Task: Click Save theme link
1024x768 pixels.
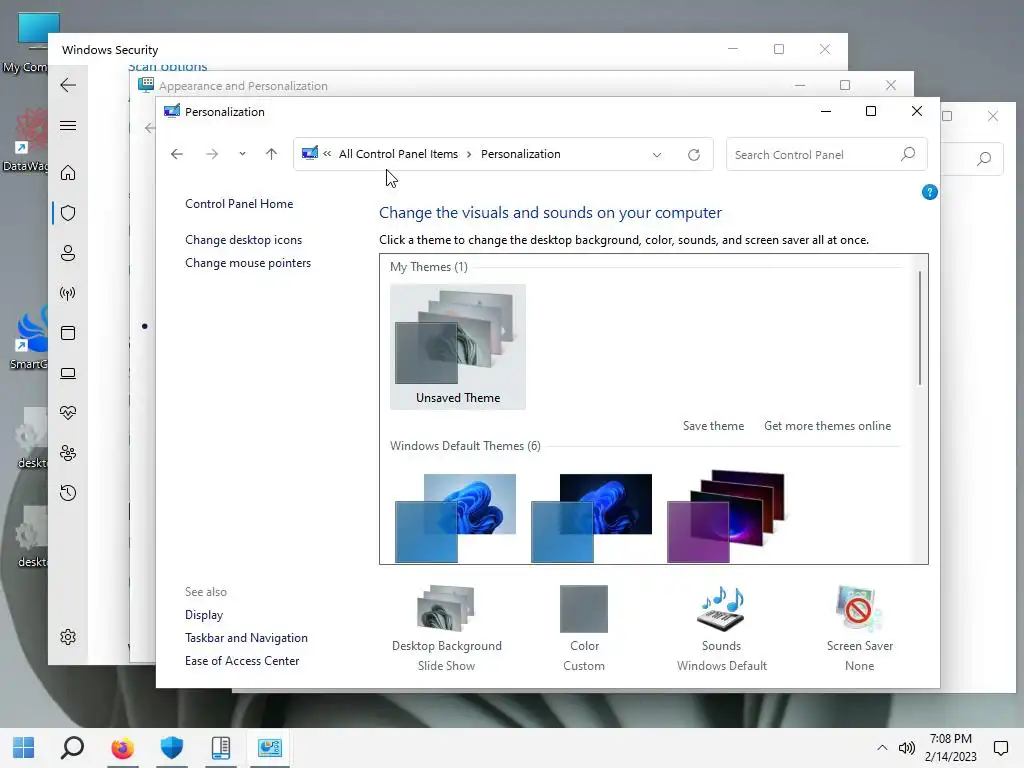Action: click(x=713, y=426)
